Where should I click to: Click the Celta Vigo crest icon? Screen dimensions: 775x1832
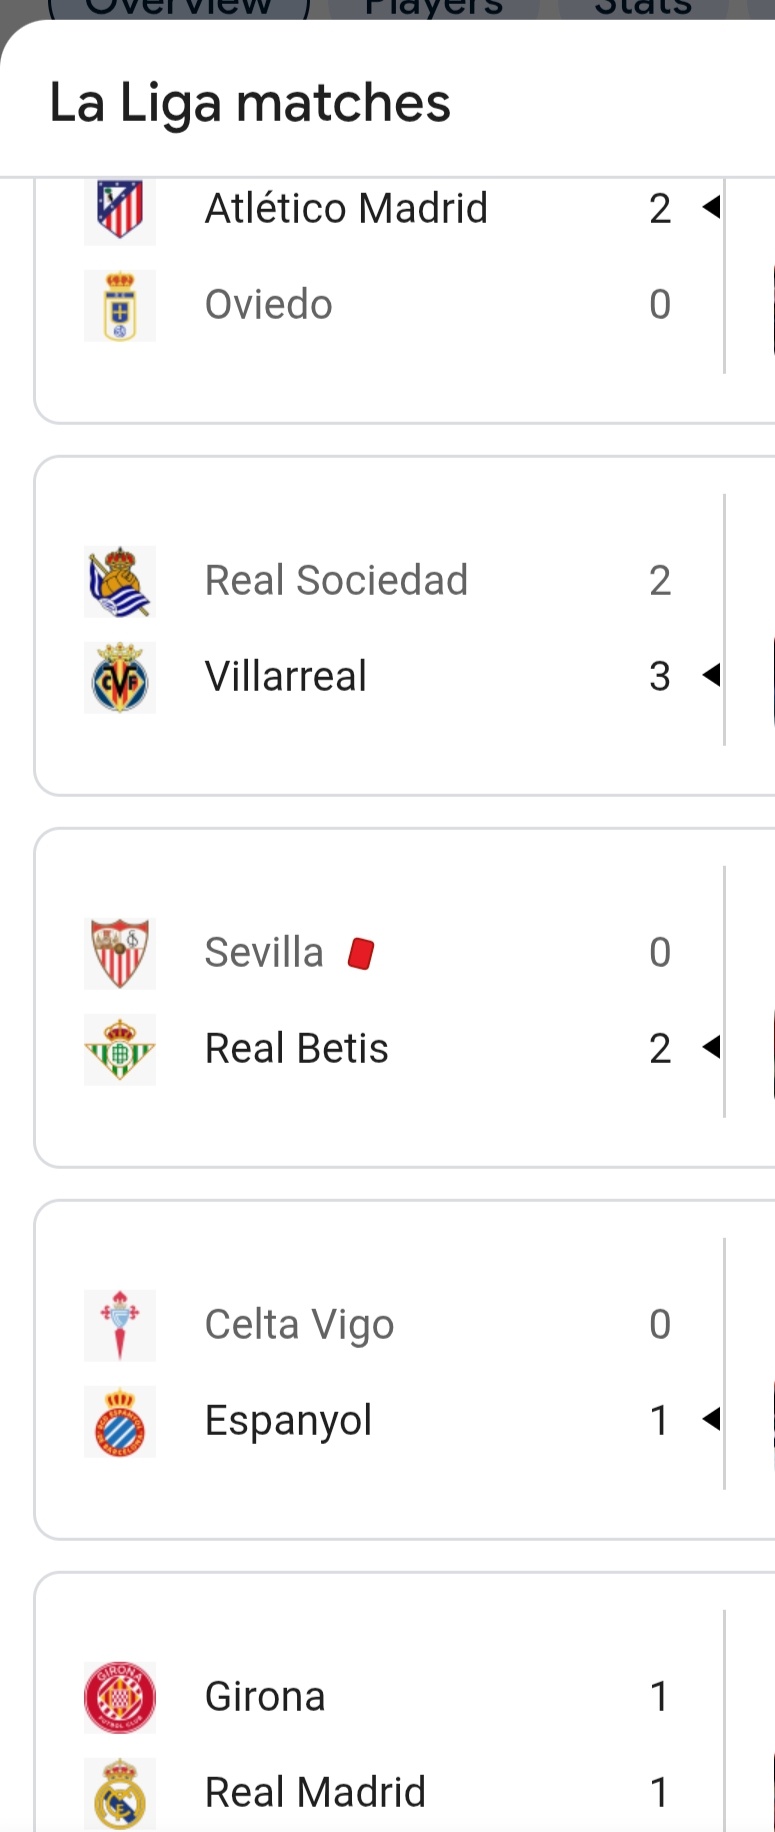120,1325
